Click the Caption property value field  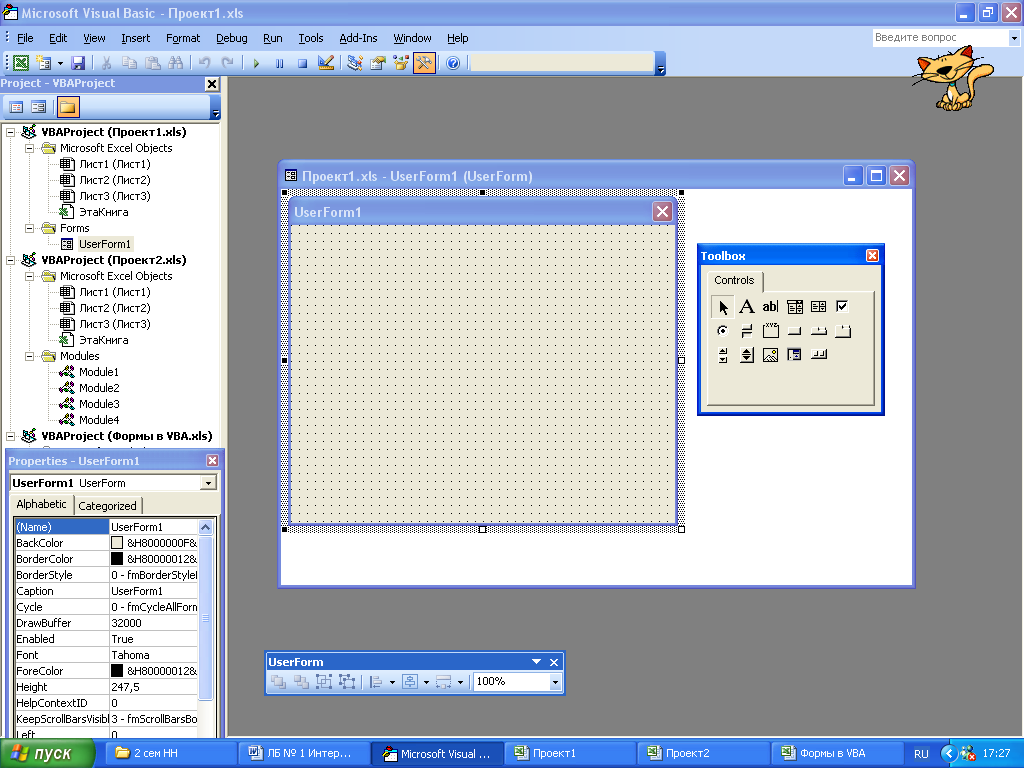(153, 591)
